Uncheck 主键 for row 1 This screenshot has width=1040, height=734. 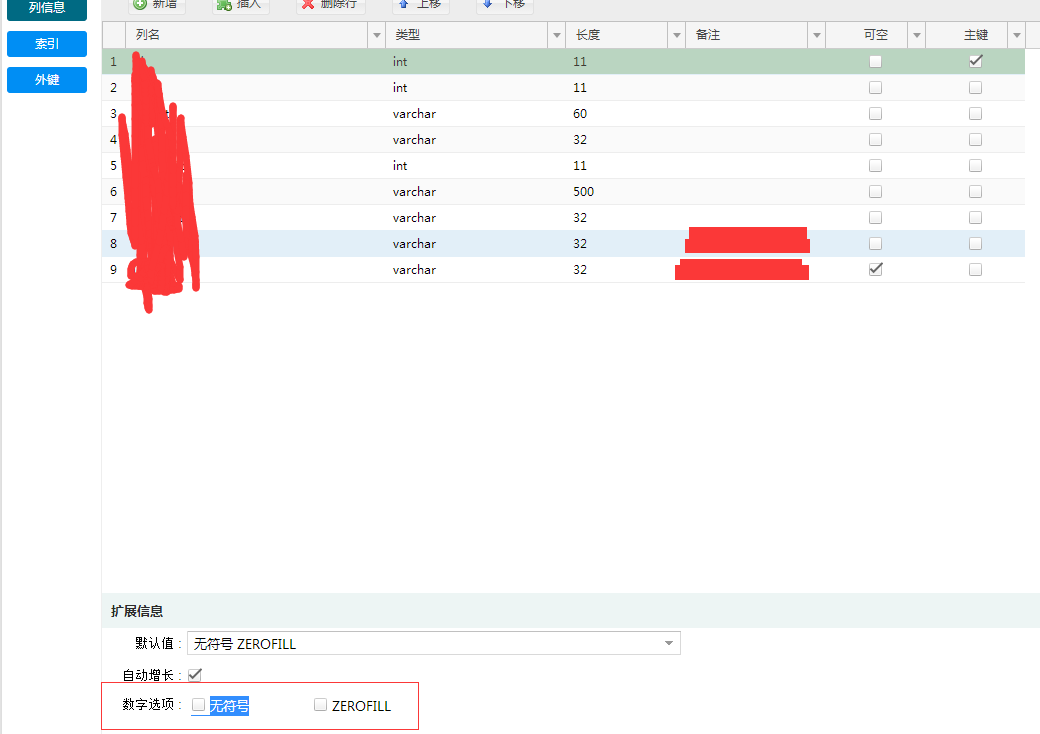tap(975, 61)
